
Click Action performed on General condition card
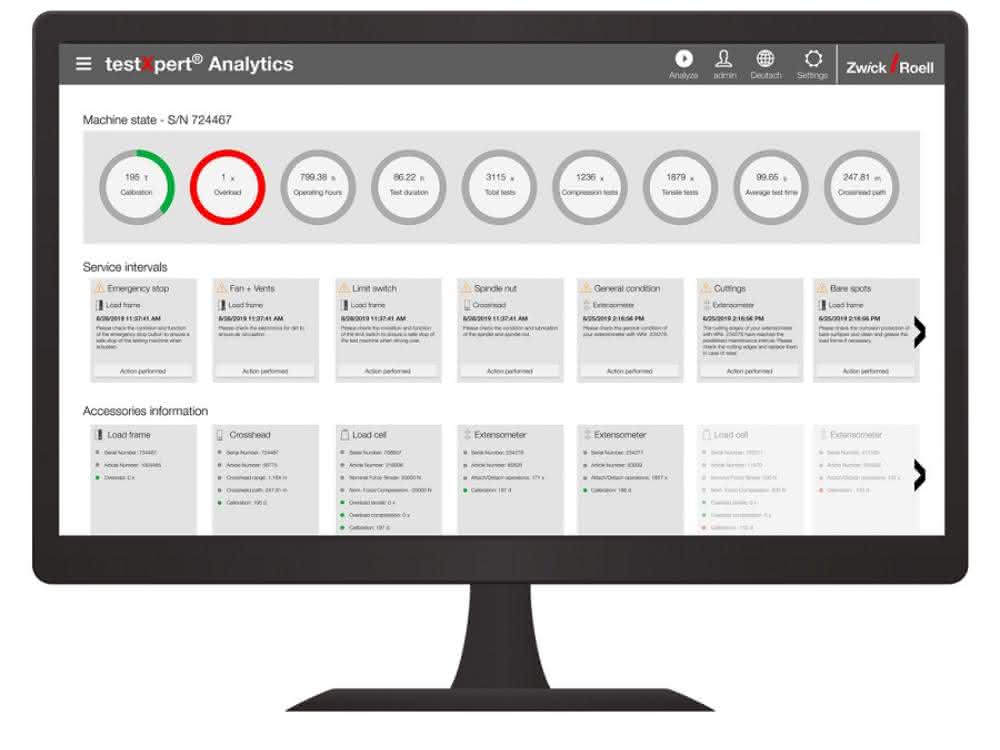click(629, 371)
